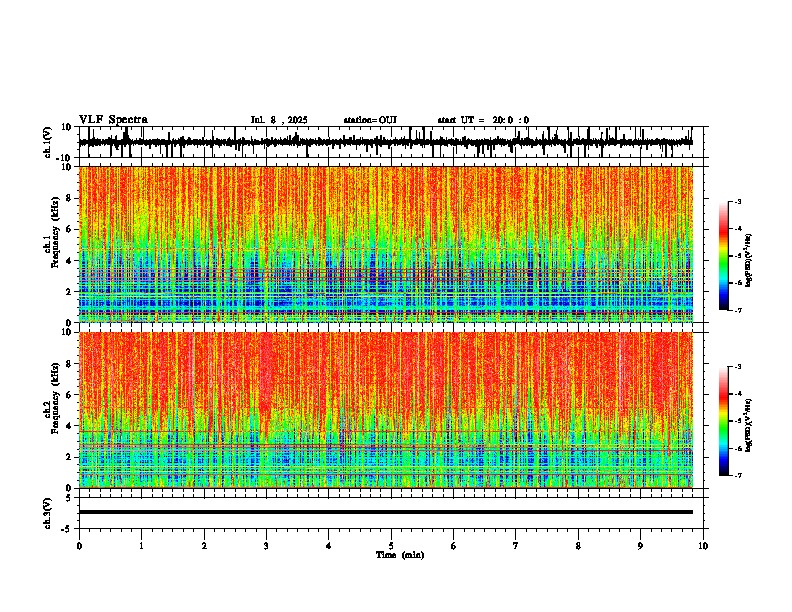Image resolution: width=792 pixels, height=612 pixels.
Task: Click the -7 label on ch.2 color bar
Action: point(738,476)
